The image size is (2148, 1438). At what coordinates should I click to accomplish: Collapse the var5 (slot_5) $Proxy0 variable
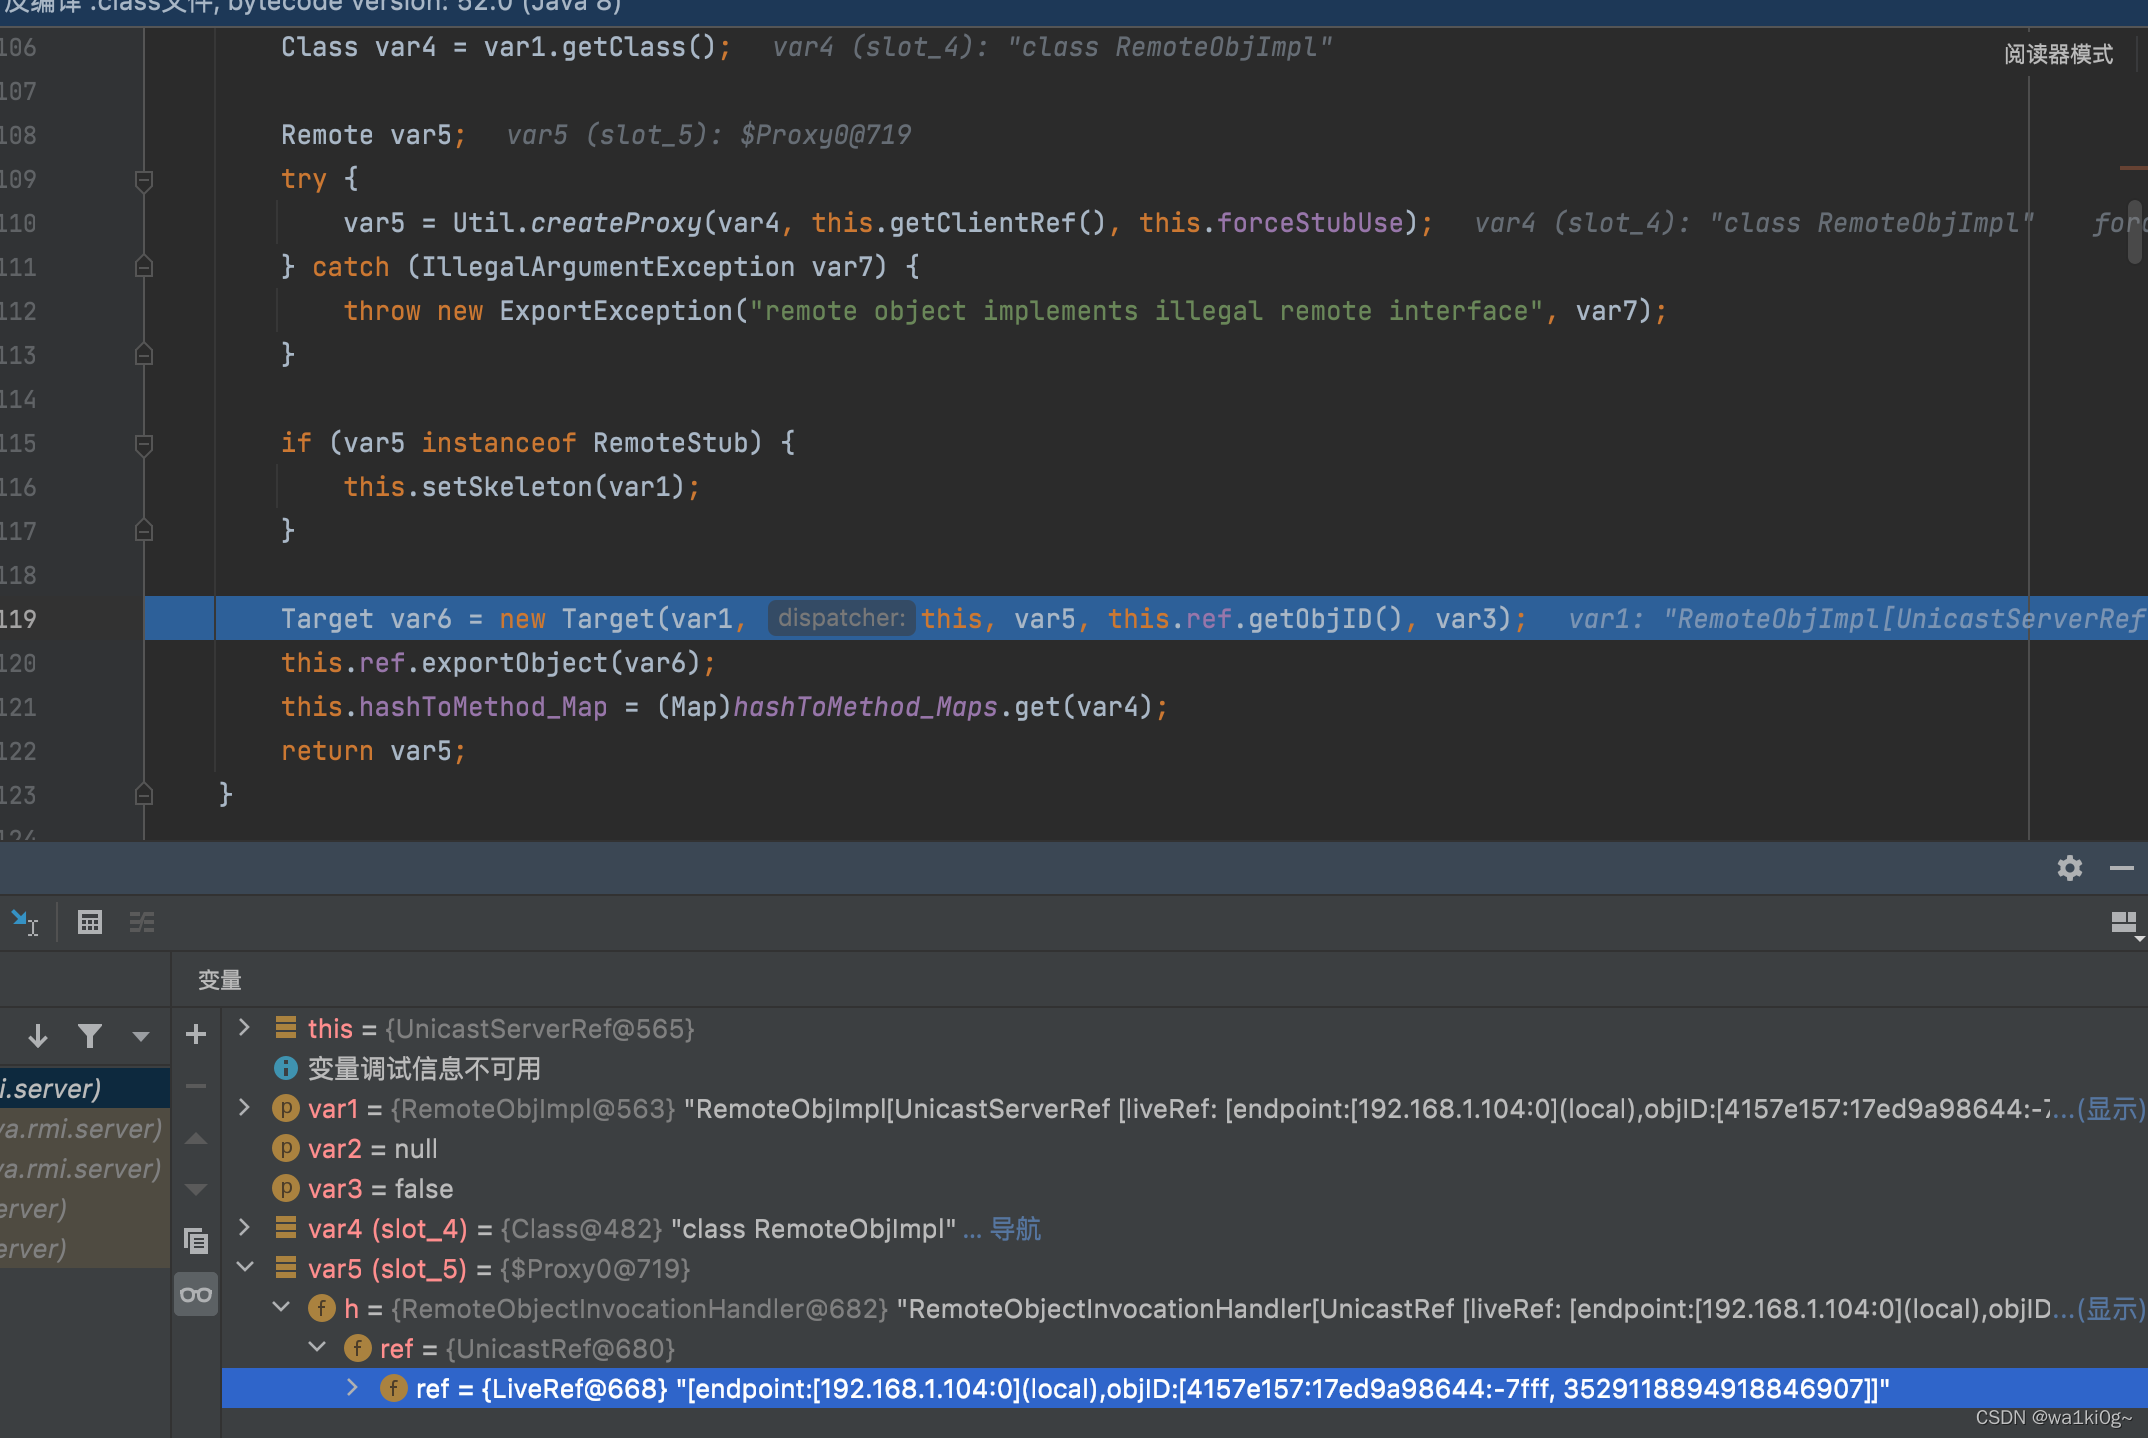point(244,1267)
